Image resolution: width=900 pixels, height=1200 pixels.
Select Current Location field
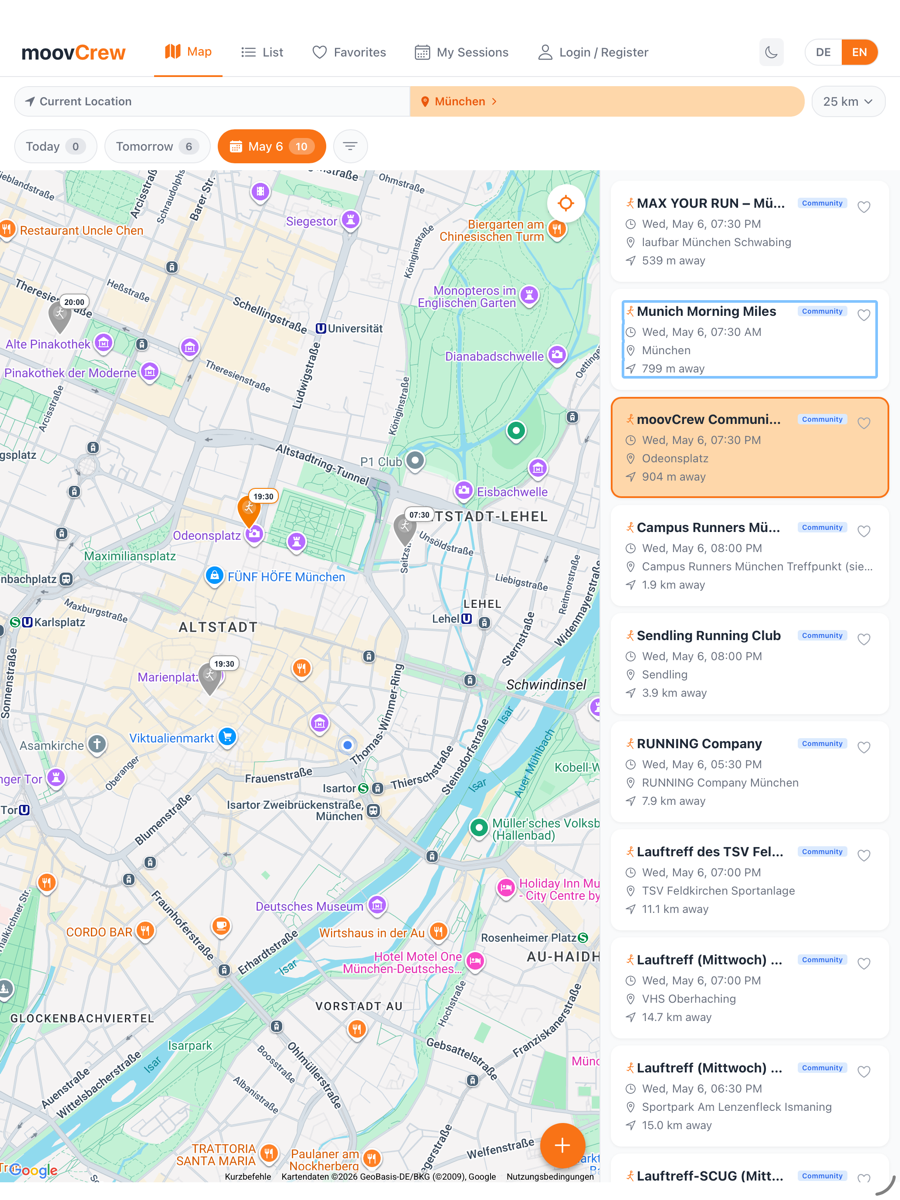[212, 101]
